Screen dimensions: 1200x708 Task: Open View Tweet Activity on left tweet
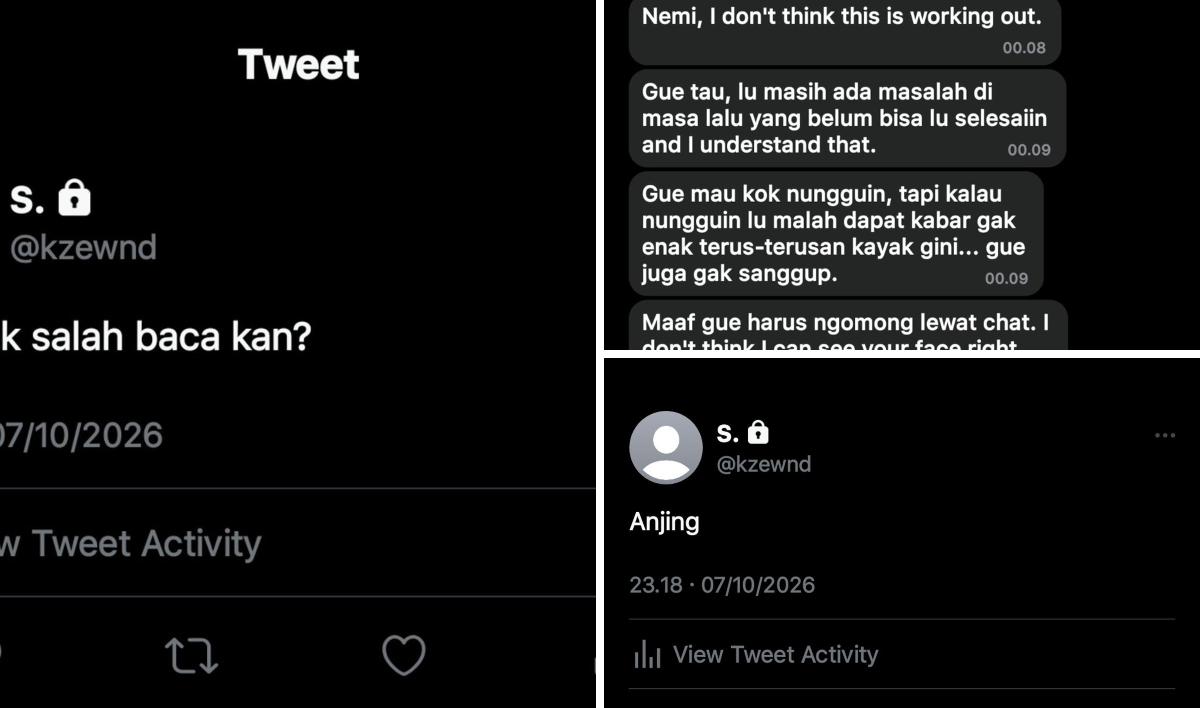pos(130,544)
